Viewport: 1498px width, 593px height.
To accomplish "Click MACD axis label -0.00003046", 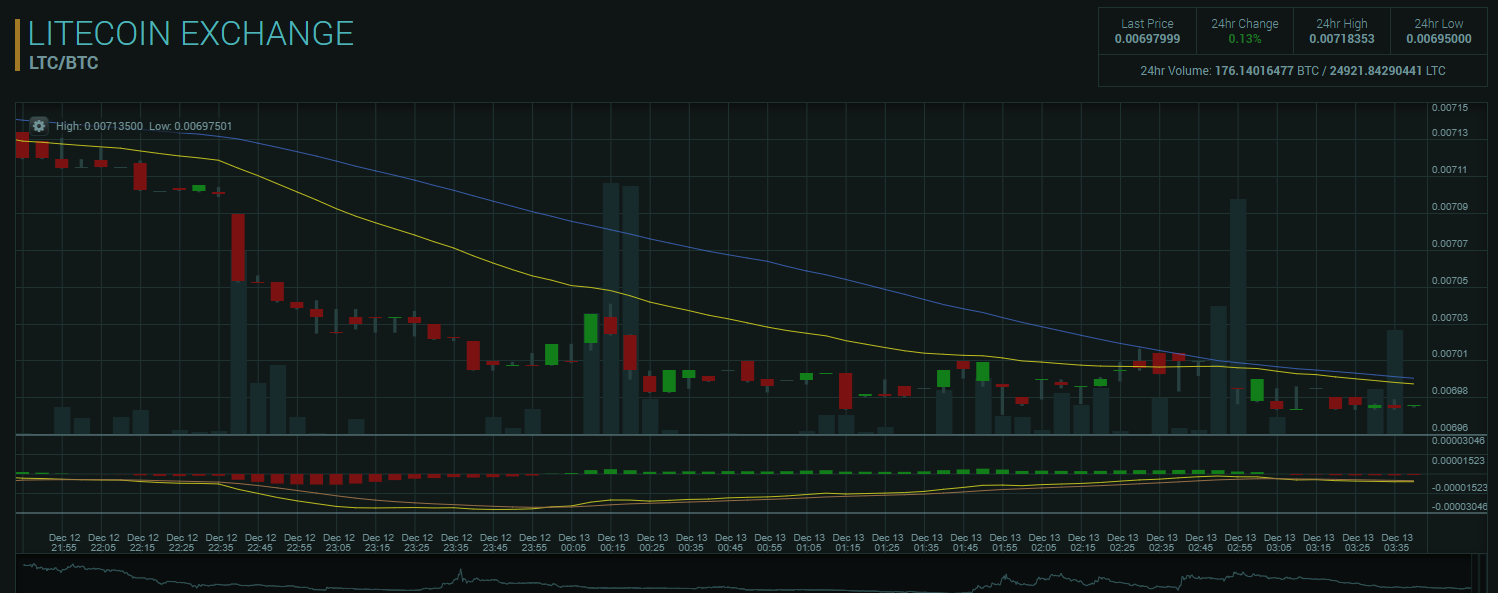I will (1458, 507).
